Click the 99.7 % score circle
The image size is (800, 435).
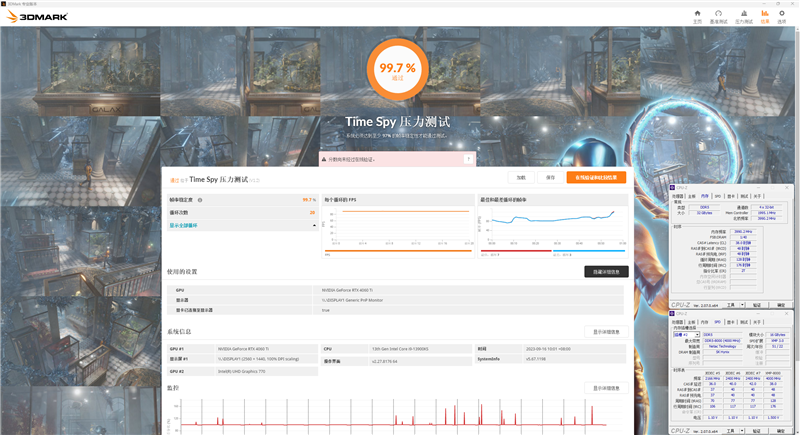point(397,70)
